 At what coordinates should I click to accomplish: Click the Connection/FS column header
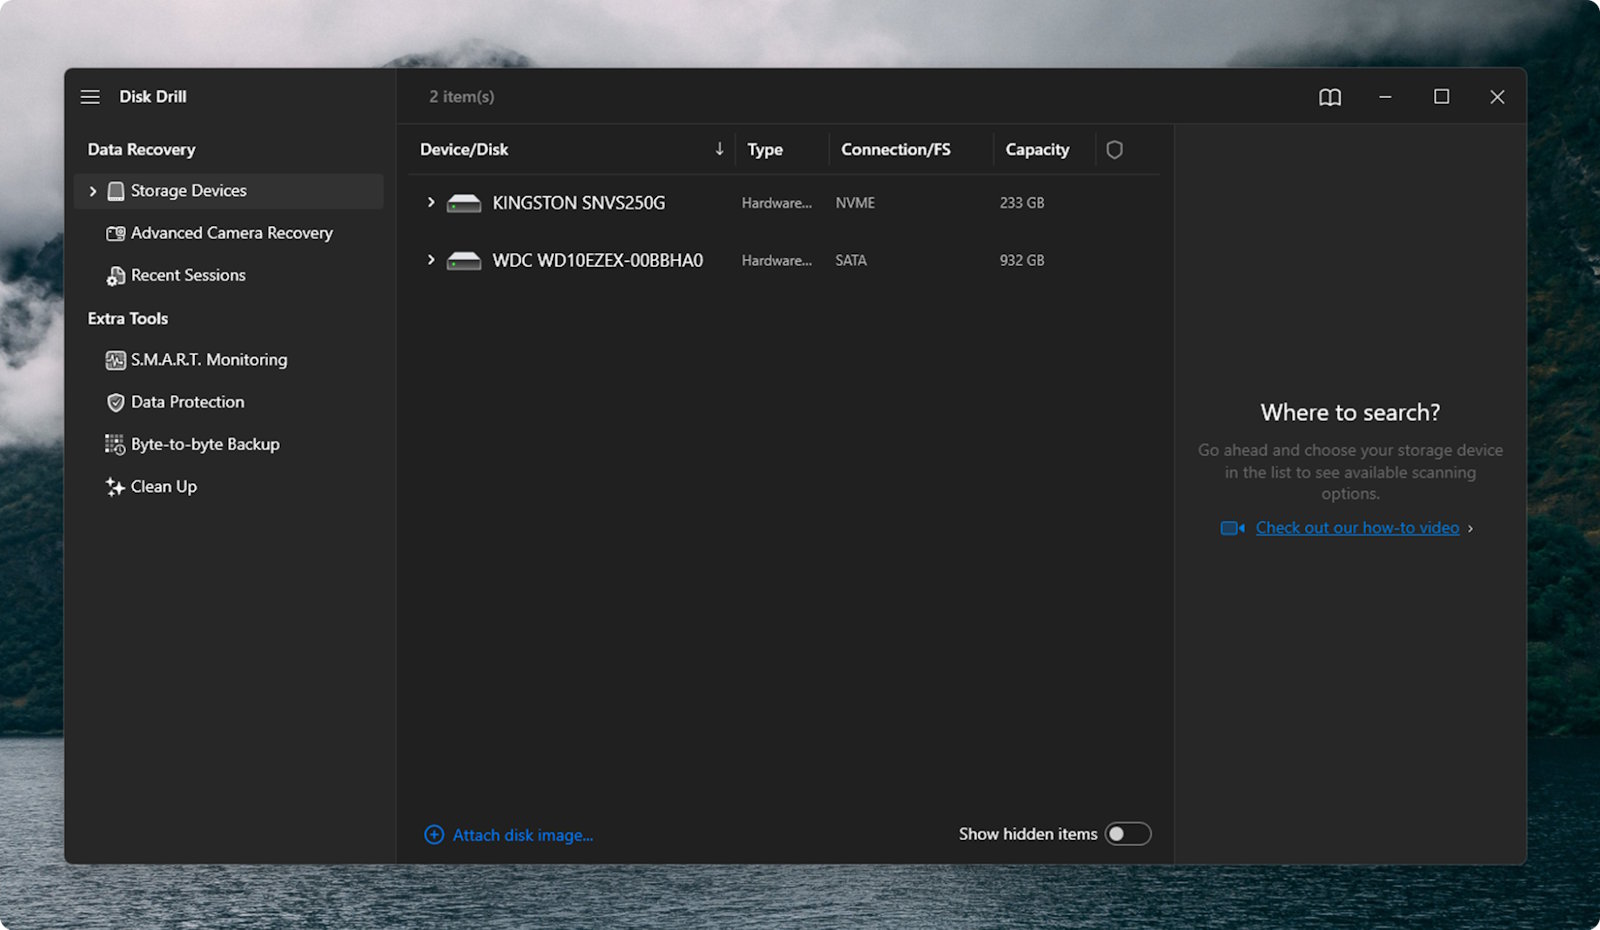[x=895, y=150]
